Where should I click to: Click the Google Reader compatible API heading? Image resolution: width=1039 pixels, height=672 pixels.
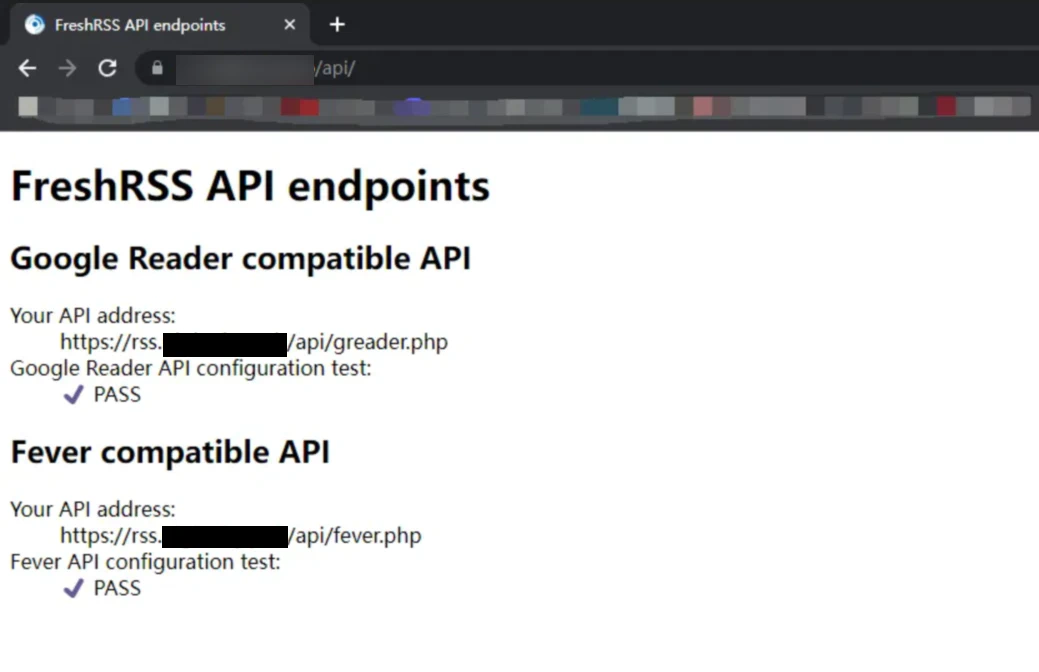(240, 258)
